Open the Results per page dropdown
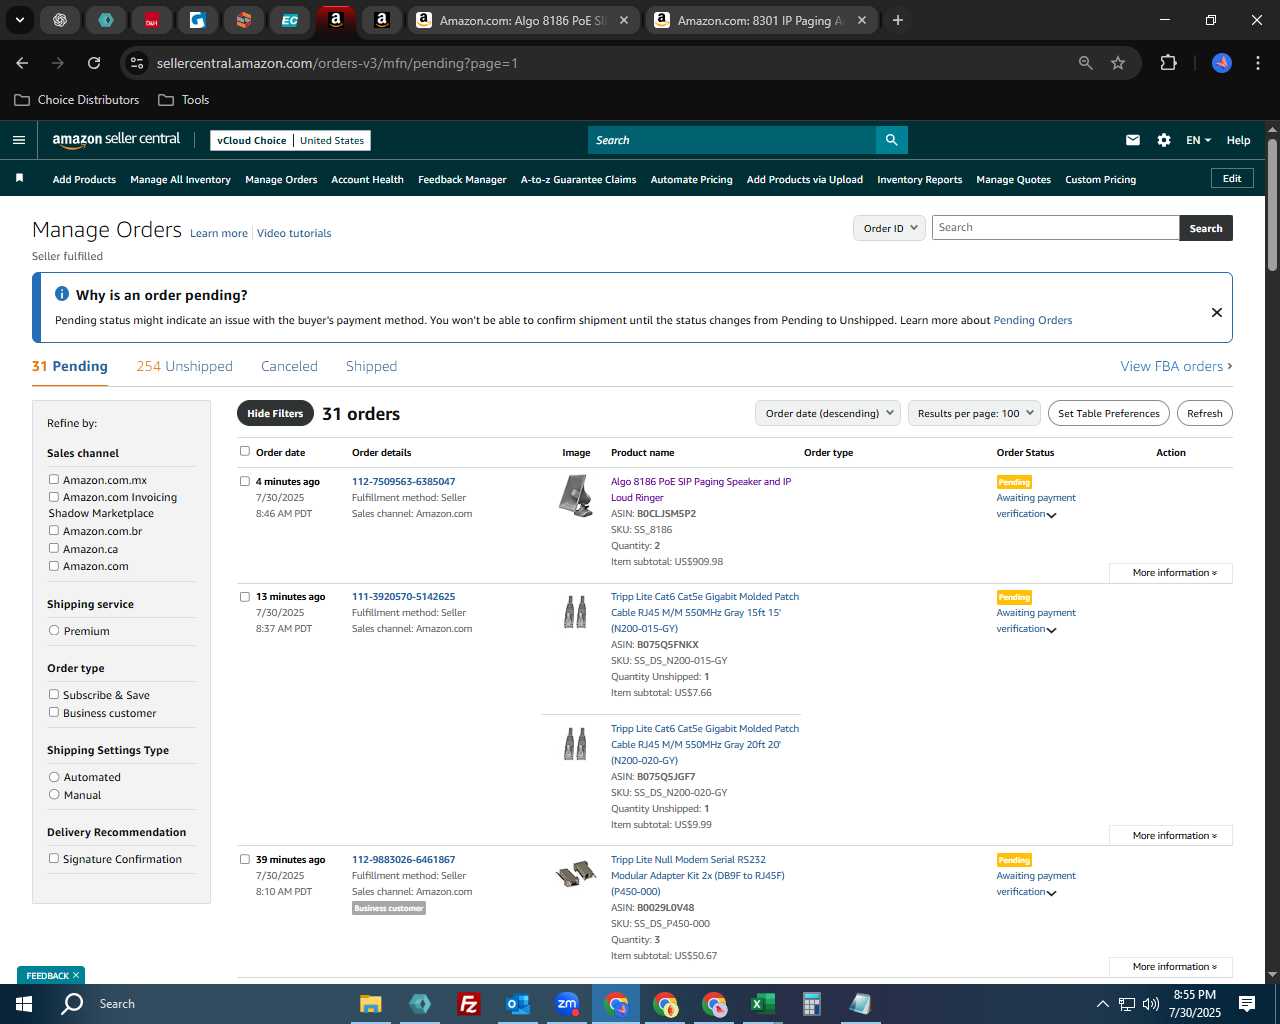 [x=975, y=413]
